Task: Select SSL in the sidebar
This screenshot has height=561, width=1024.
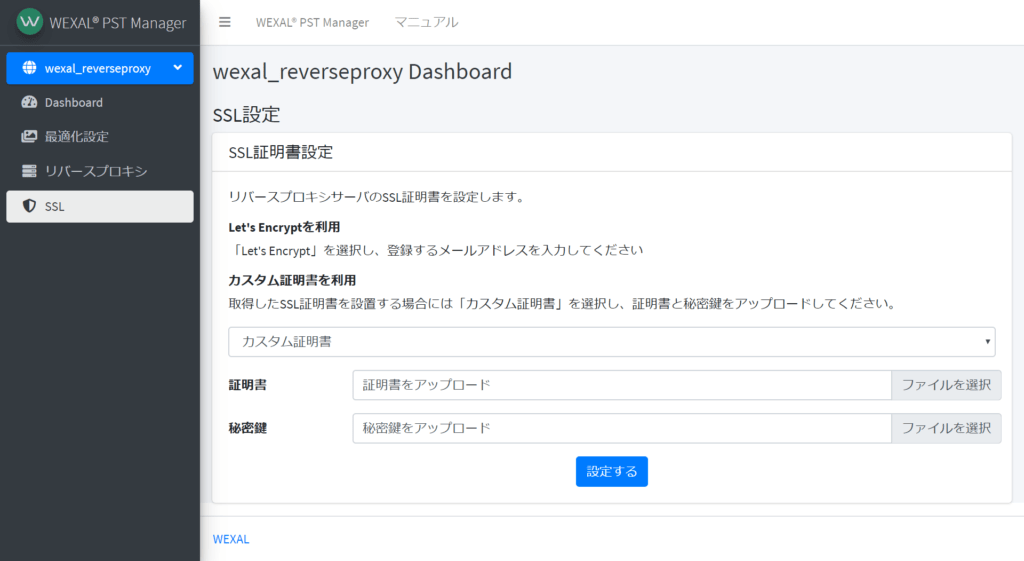Action: point(100,206)
